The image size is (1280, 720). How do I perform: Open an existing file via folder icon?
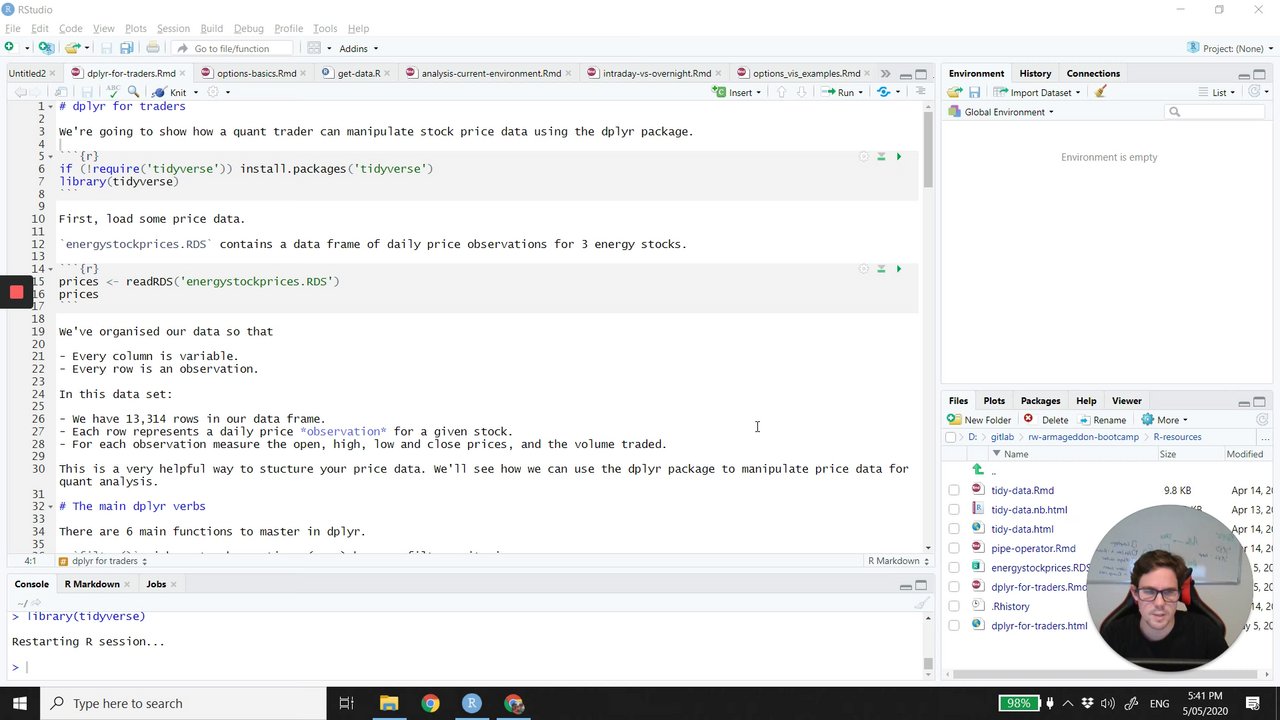(x=72, y=48)
